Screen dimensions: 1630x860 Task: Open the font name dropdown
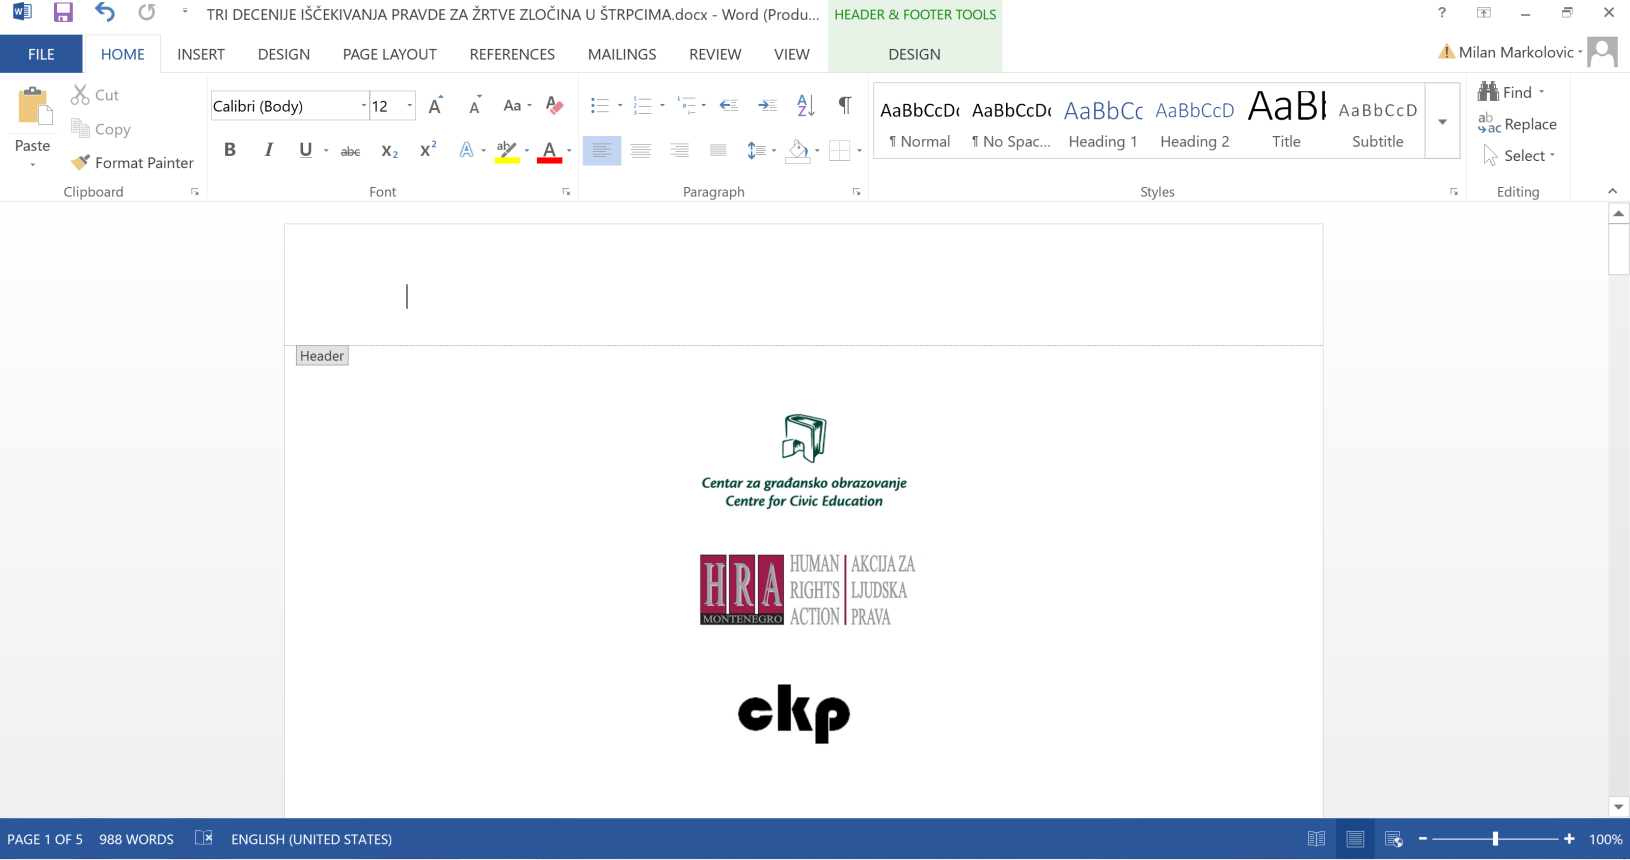363,106
